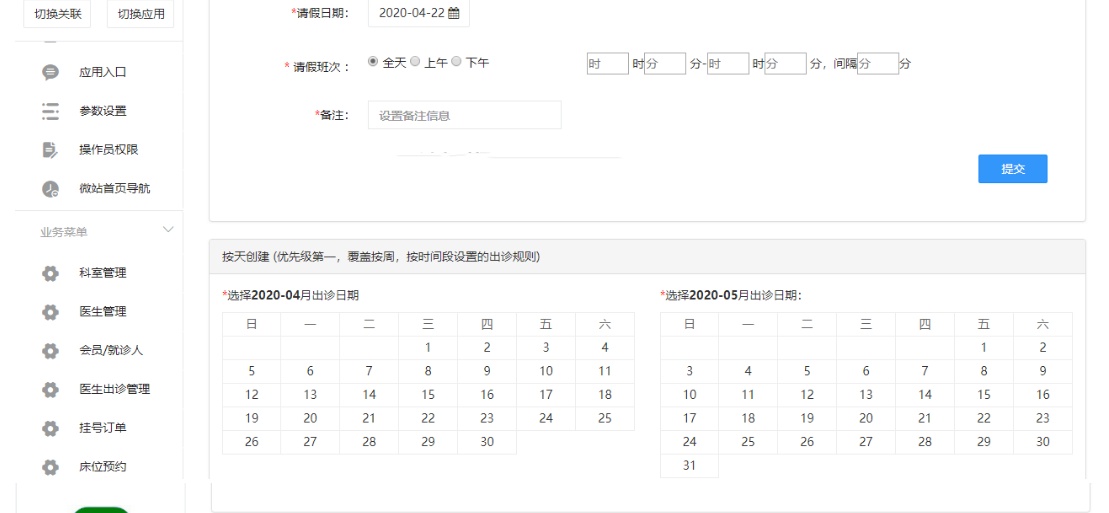Screen dimensions: 1109x513
Task: Select April 22 in the 2020-04 calendar
Action: pos(427,419)
